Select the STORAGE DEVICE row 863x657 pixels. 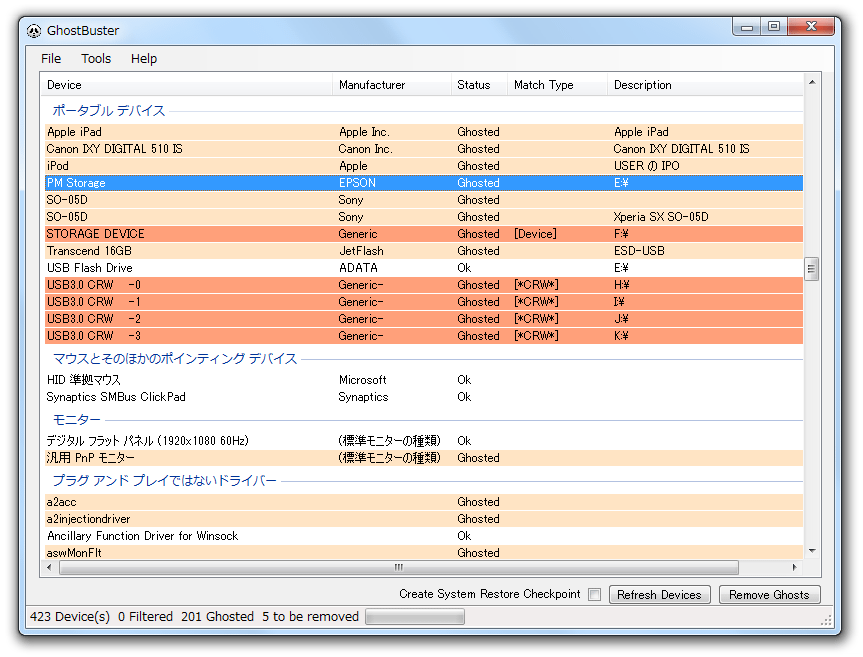(x=423, y=234)
